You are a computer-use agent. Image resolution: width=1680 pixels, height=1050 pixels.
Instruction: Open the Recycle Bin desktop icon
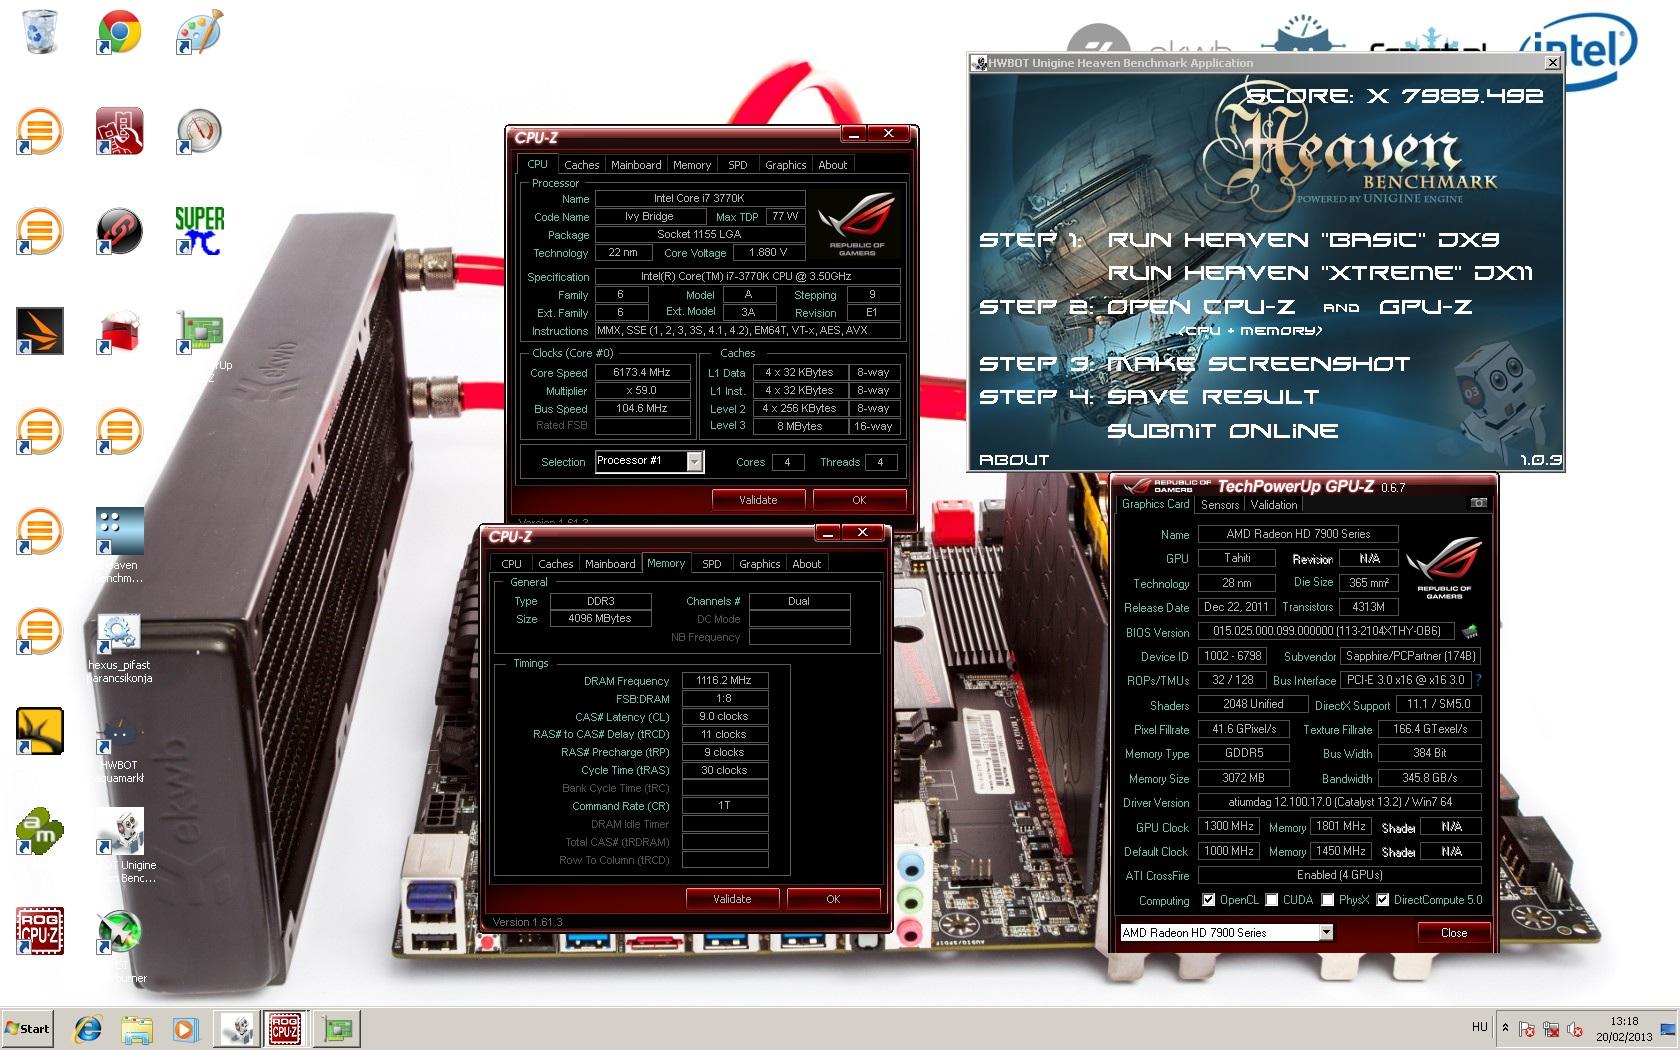[x=40, y=30]
